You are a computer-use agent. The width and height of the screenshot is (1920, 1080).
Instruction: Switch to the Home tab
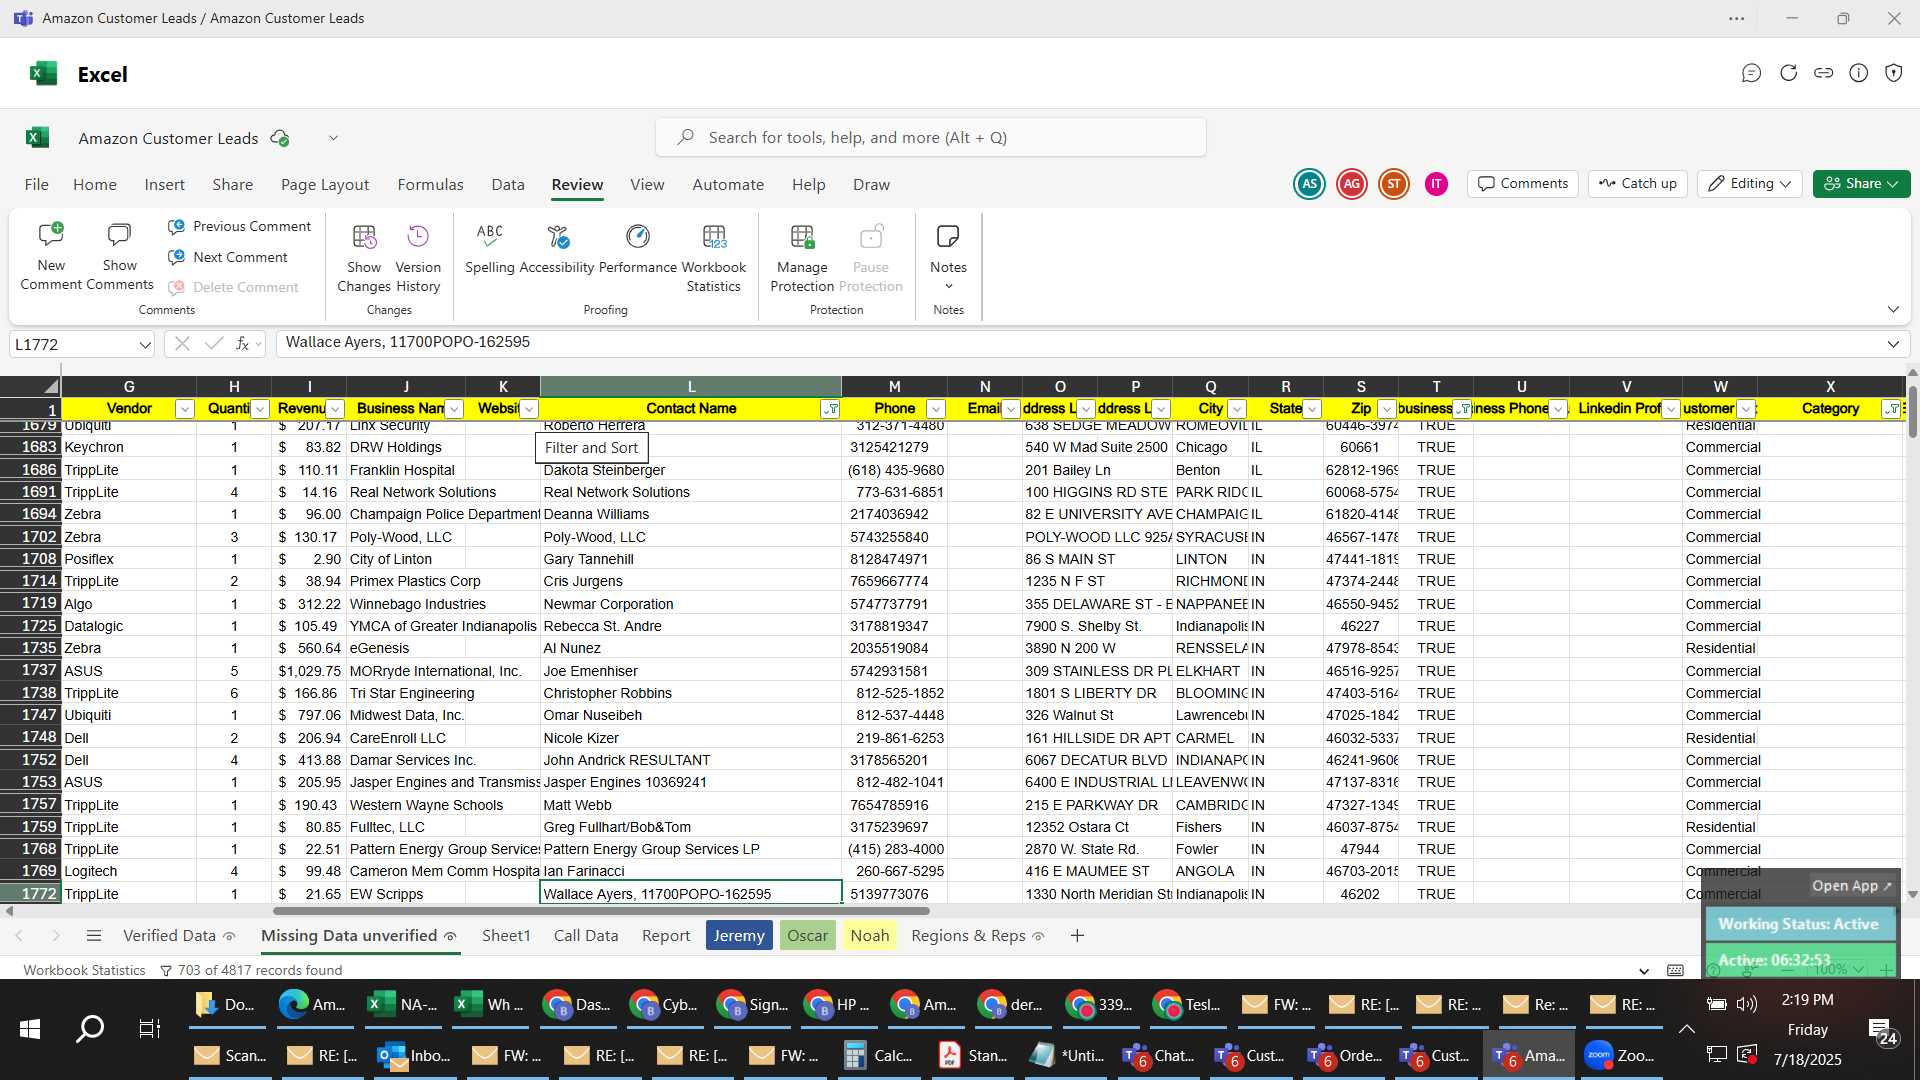click(95, 185)
